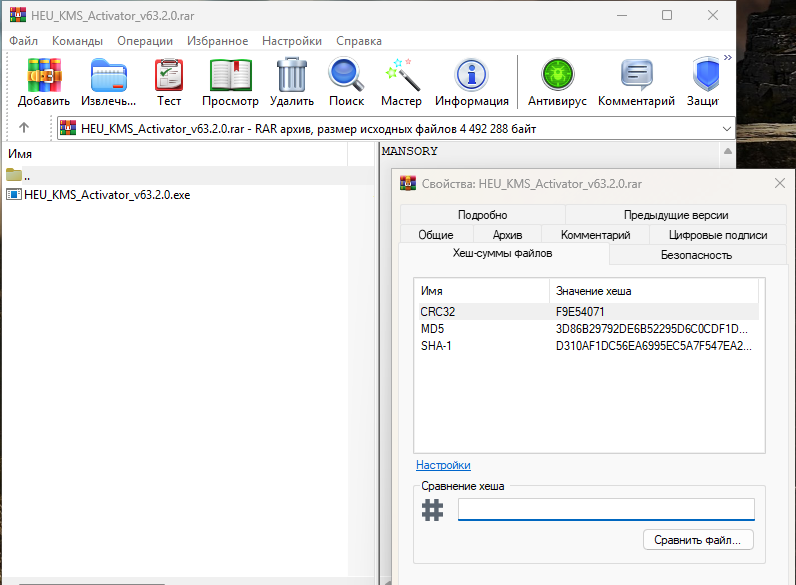Switch to the Подробно tab
796x585 pixels.
[483, 215]
